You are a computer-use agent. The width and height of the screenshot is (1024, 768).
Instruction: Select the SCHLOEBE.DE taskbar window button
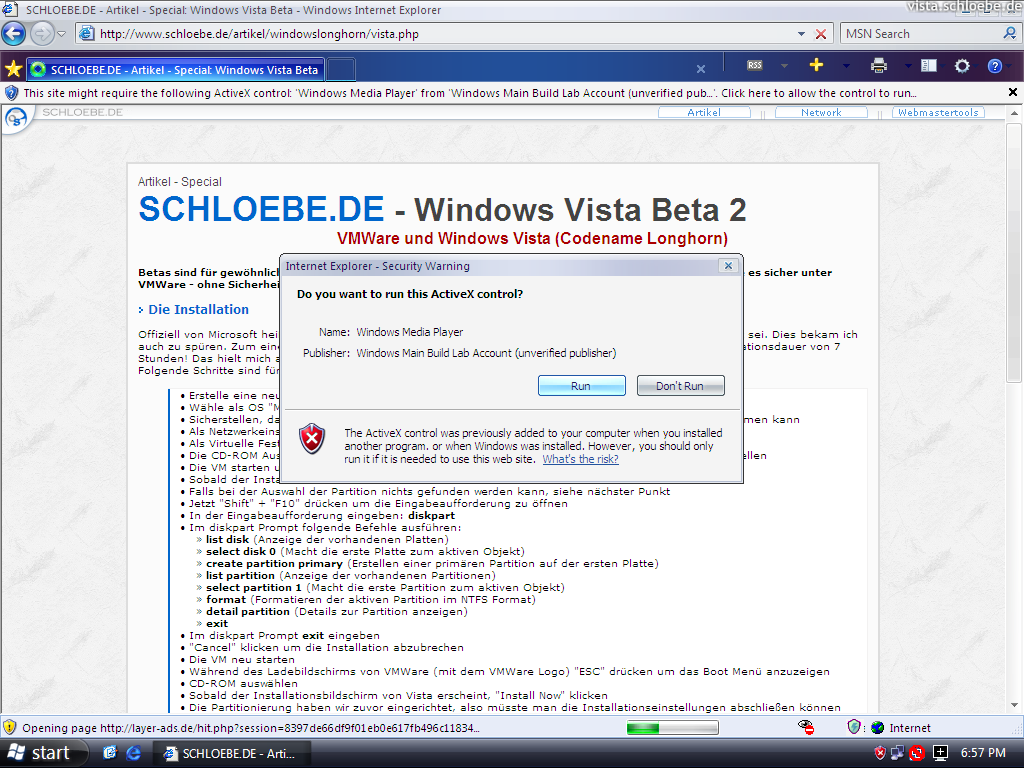click(231, 754)
